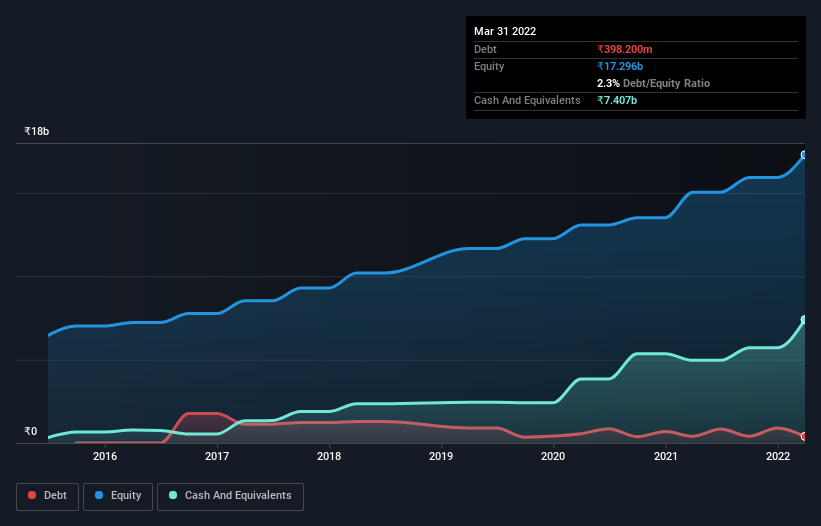Click the ₹0 y-axis label
Viewport: 821px width, 526px height.
pos(31,431)
